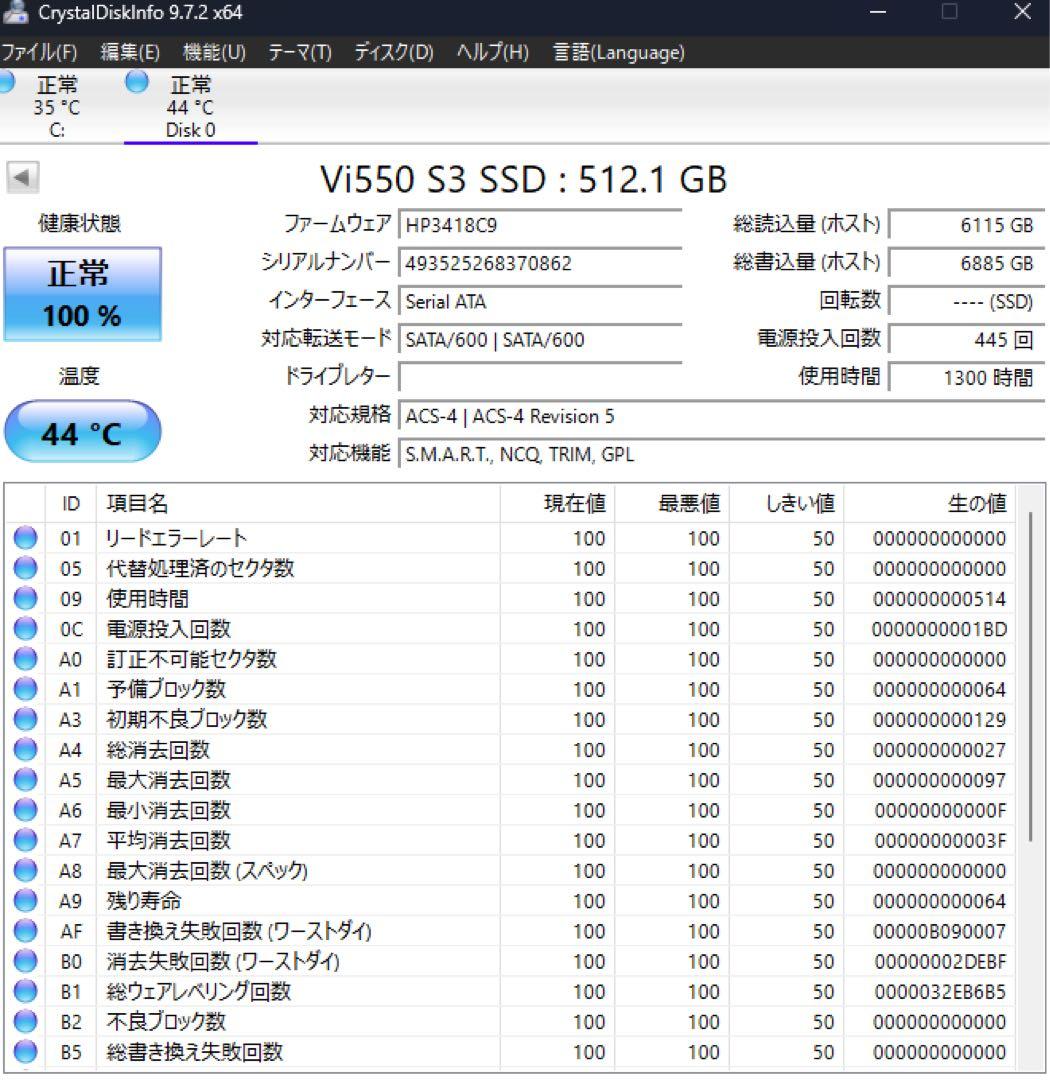This screenshot has height=1080, width=1050.
Task: Click the status icon for row B2
Action: [x=25, y=1021]
